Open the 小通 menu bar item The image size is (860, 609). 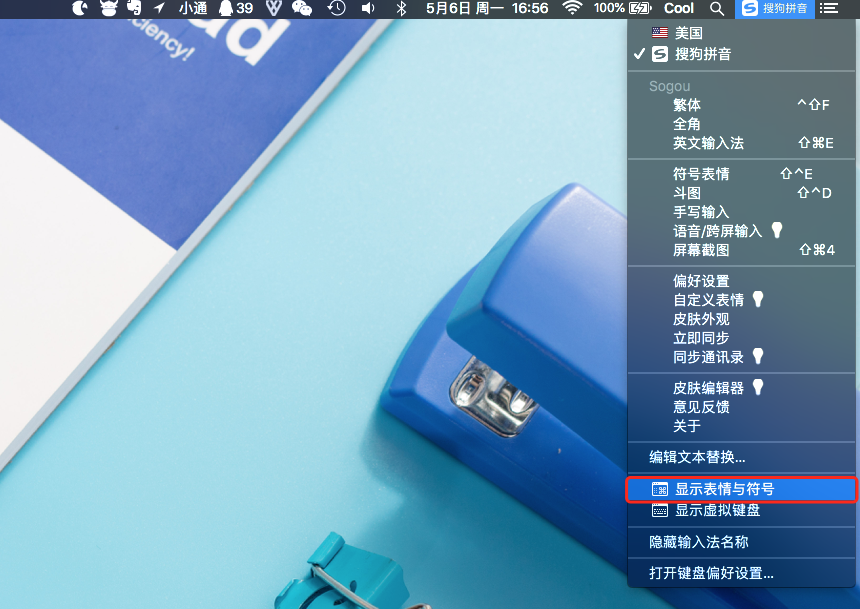point(193,8)
